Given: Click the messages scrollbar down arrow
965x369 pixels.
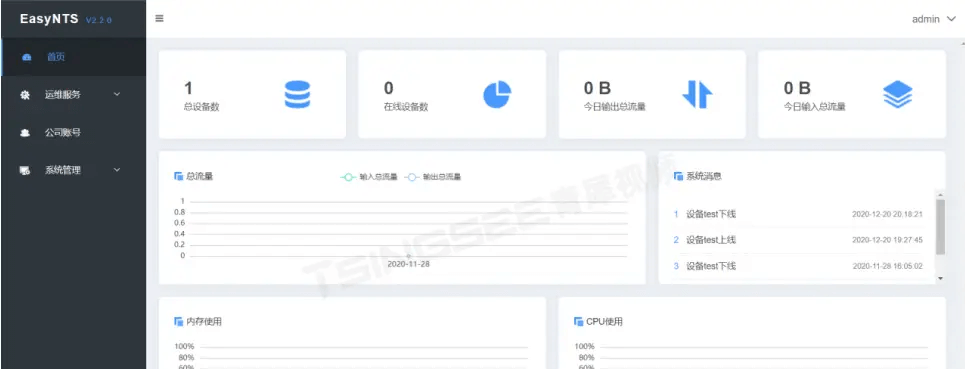Looking at the screenshot, I should [x=940, y=279].
